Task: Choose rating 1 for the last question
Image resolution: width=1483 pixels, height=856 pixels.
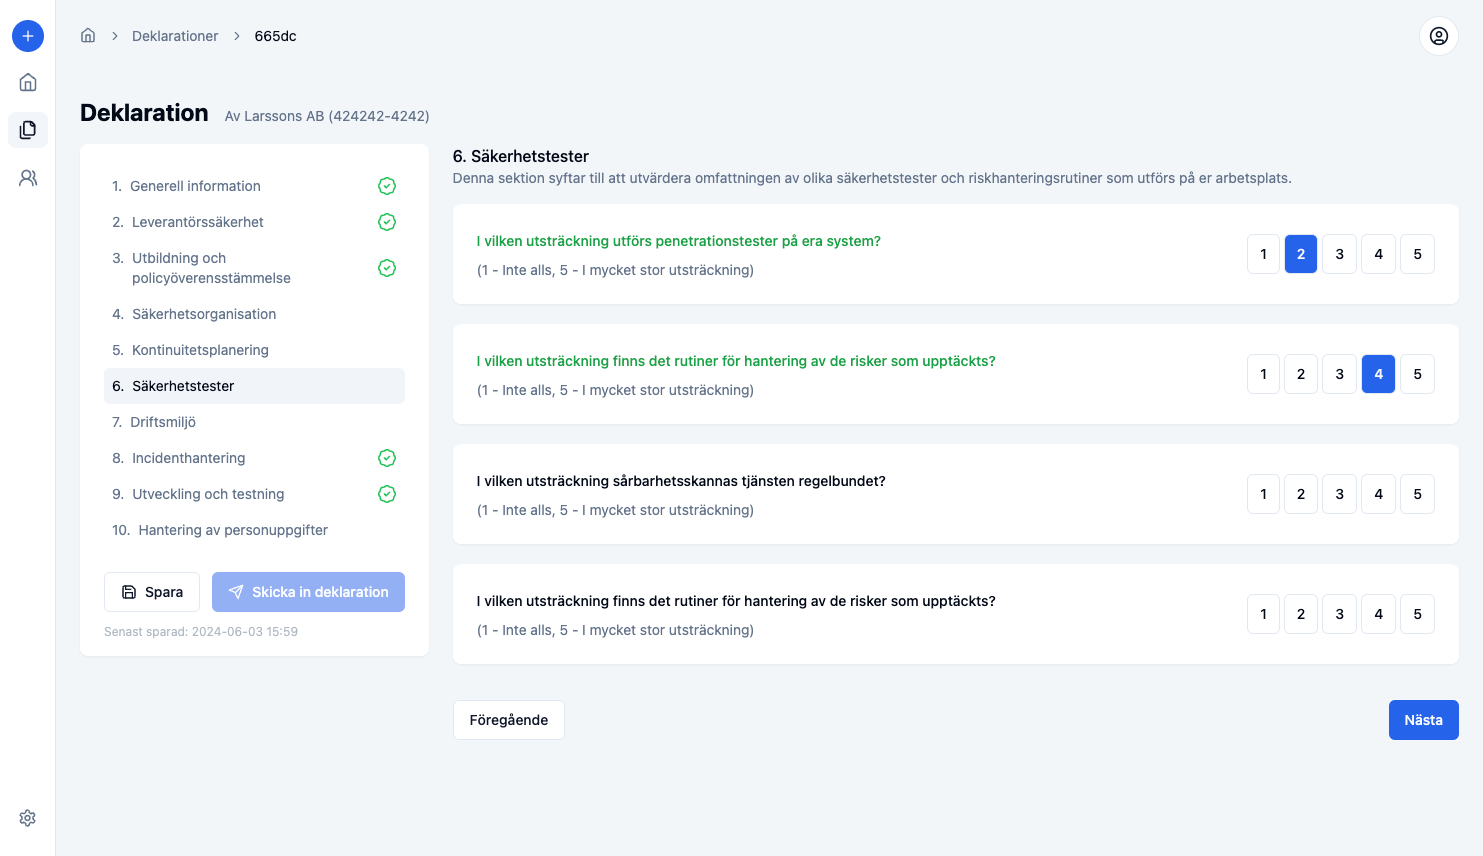Action: coord(1263,614)
